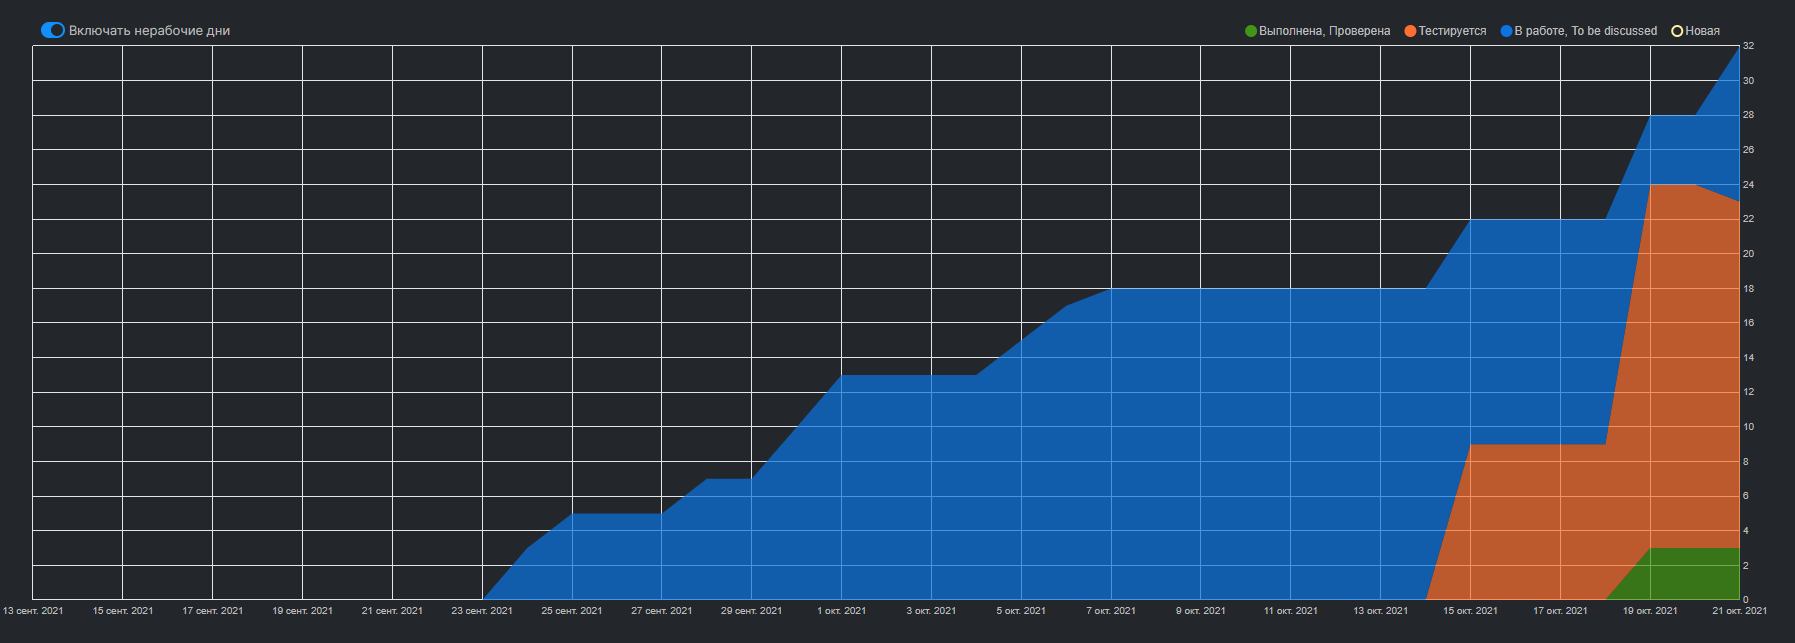Show the "Новая" series via legend text

tap(1702, 31)
